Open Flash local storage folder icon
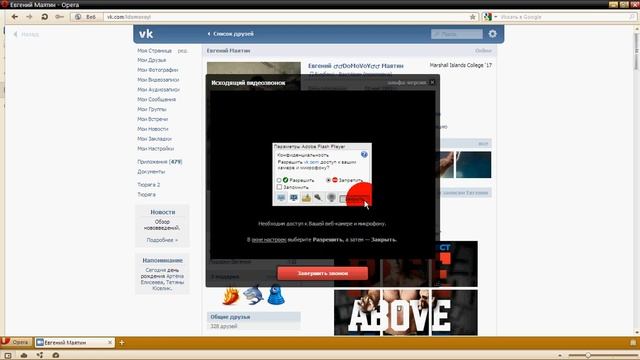Screen dimensions: 640x360 pos(306,198)
